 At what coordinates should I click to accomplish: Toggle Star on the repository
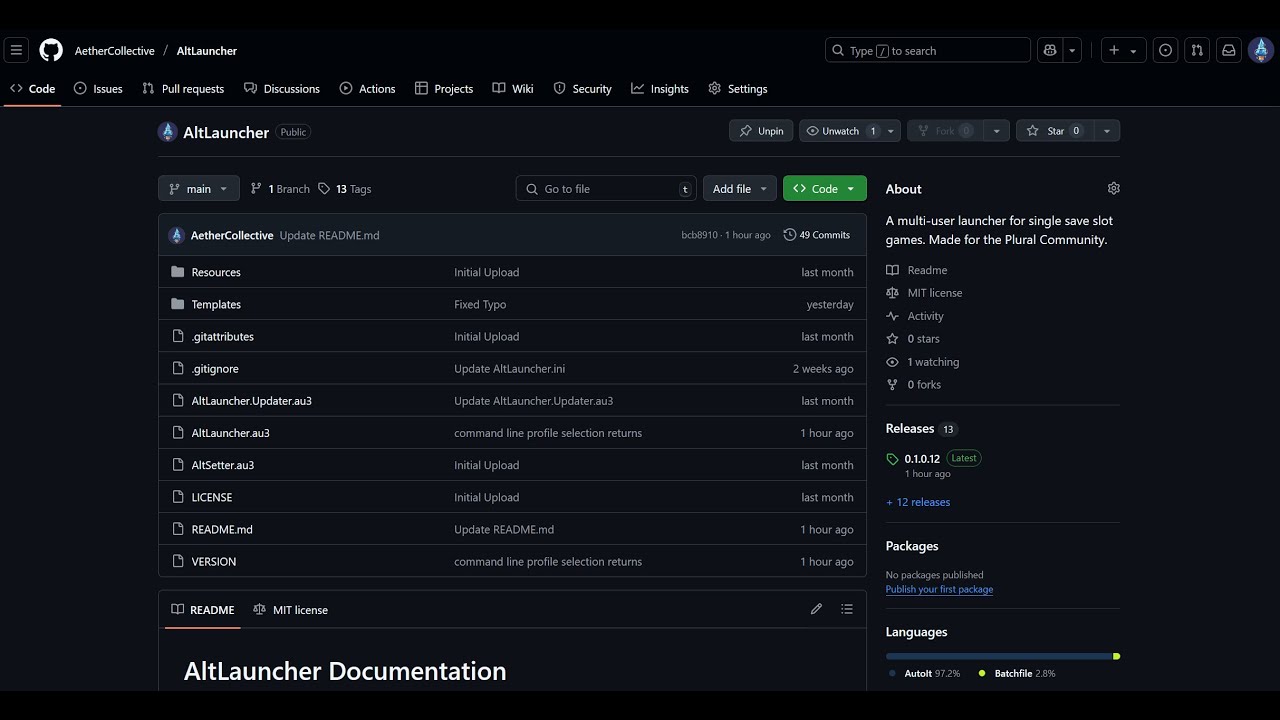tap(1054, 131)
